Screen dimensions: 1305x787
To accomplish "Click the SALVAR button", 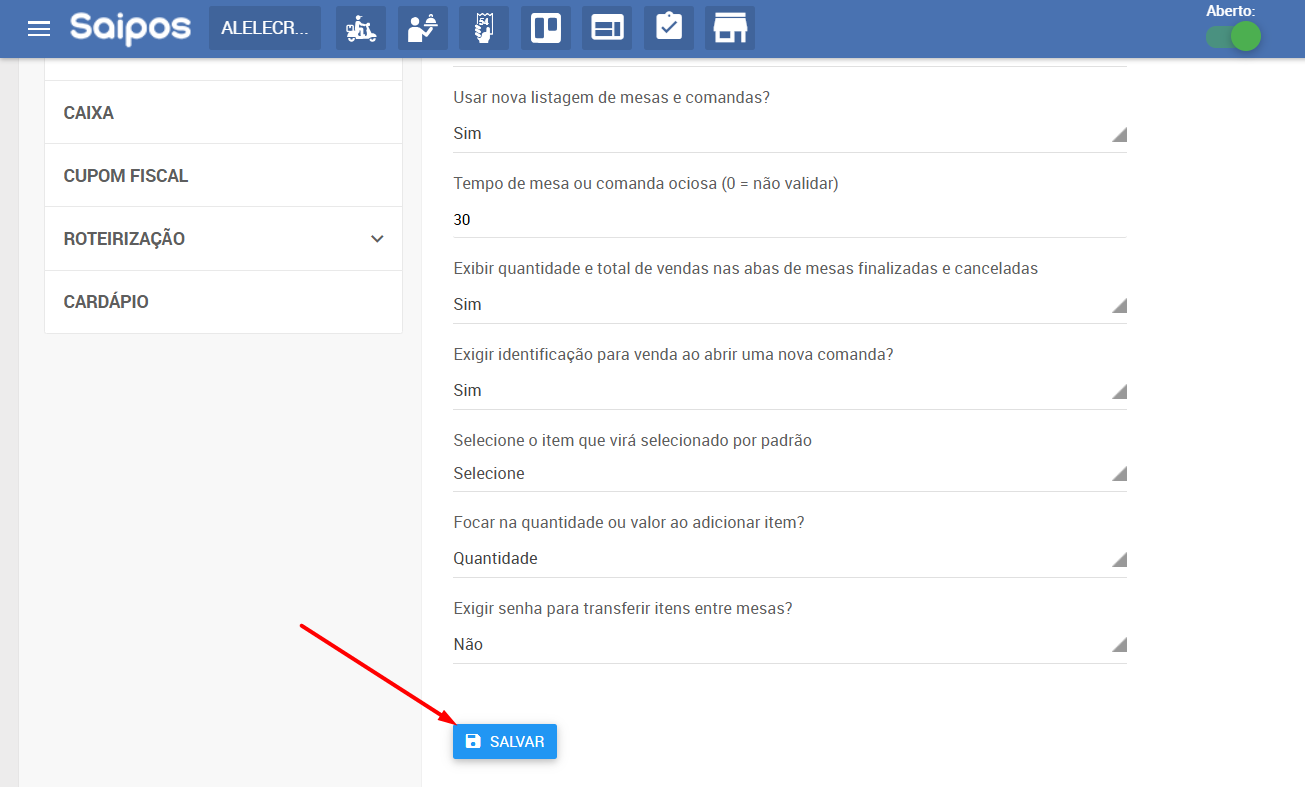I will (x=505, y=741).
